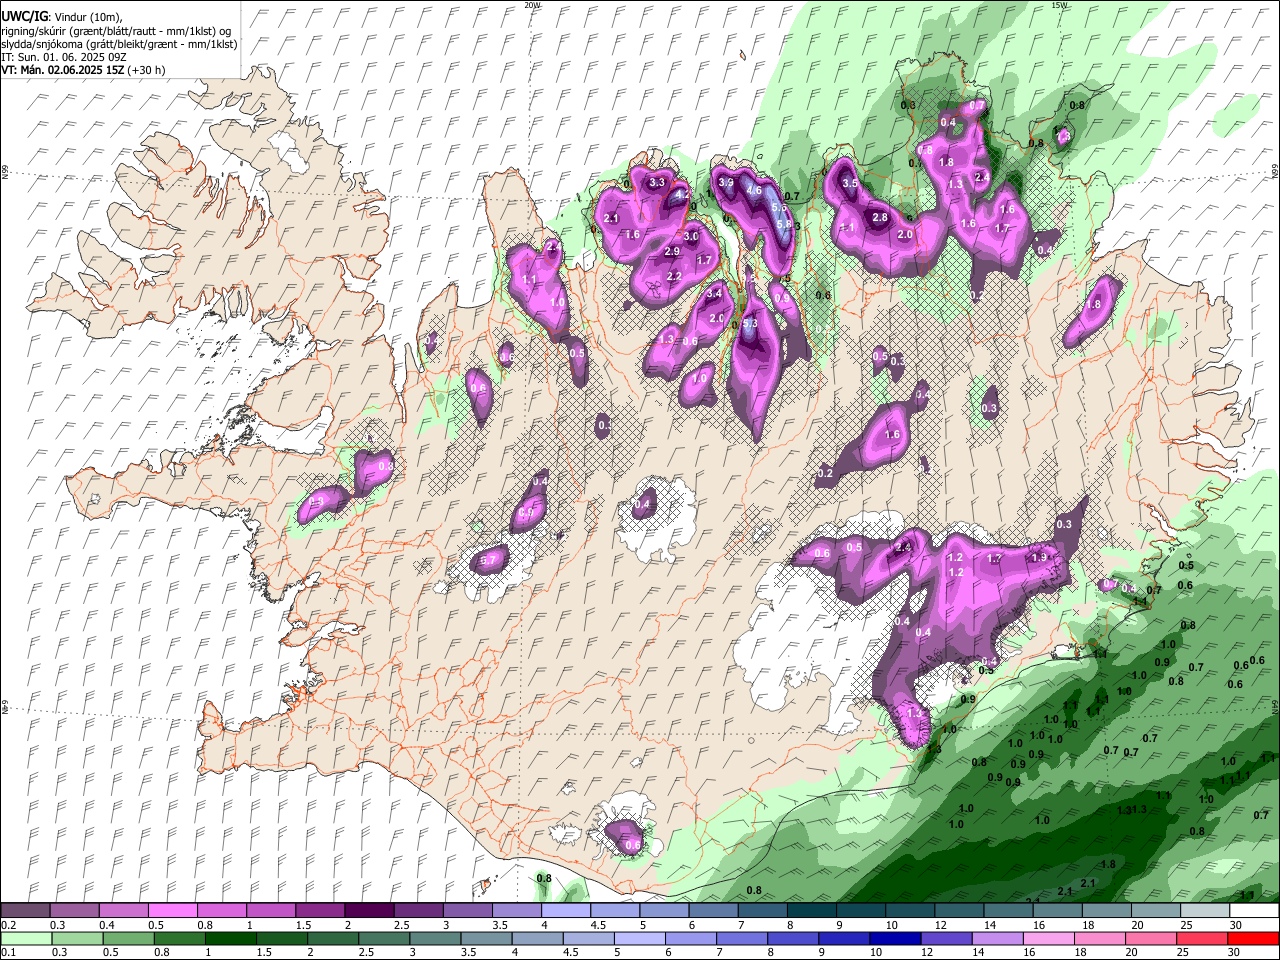Click the bright pink snow swatch right of 0.5
1280x960 pixels.
pyautogui.click(x=173, y=911)
